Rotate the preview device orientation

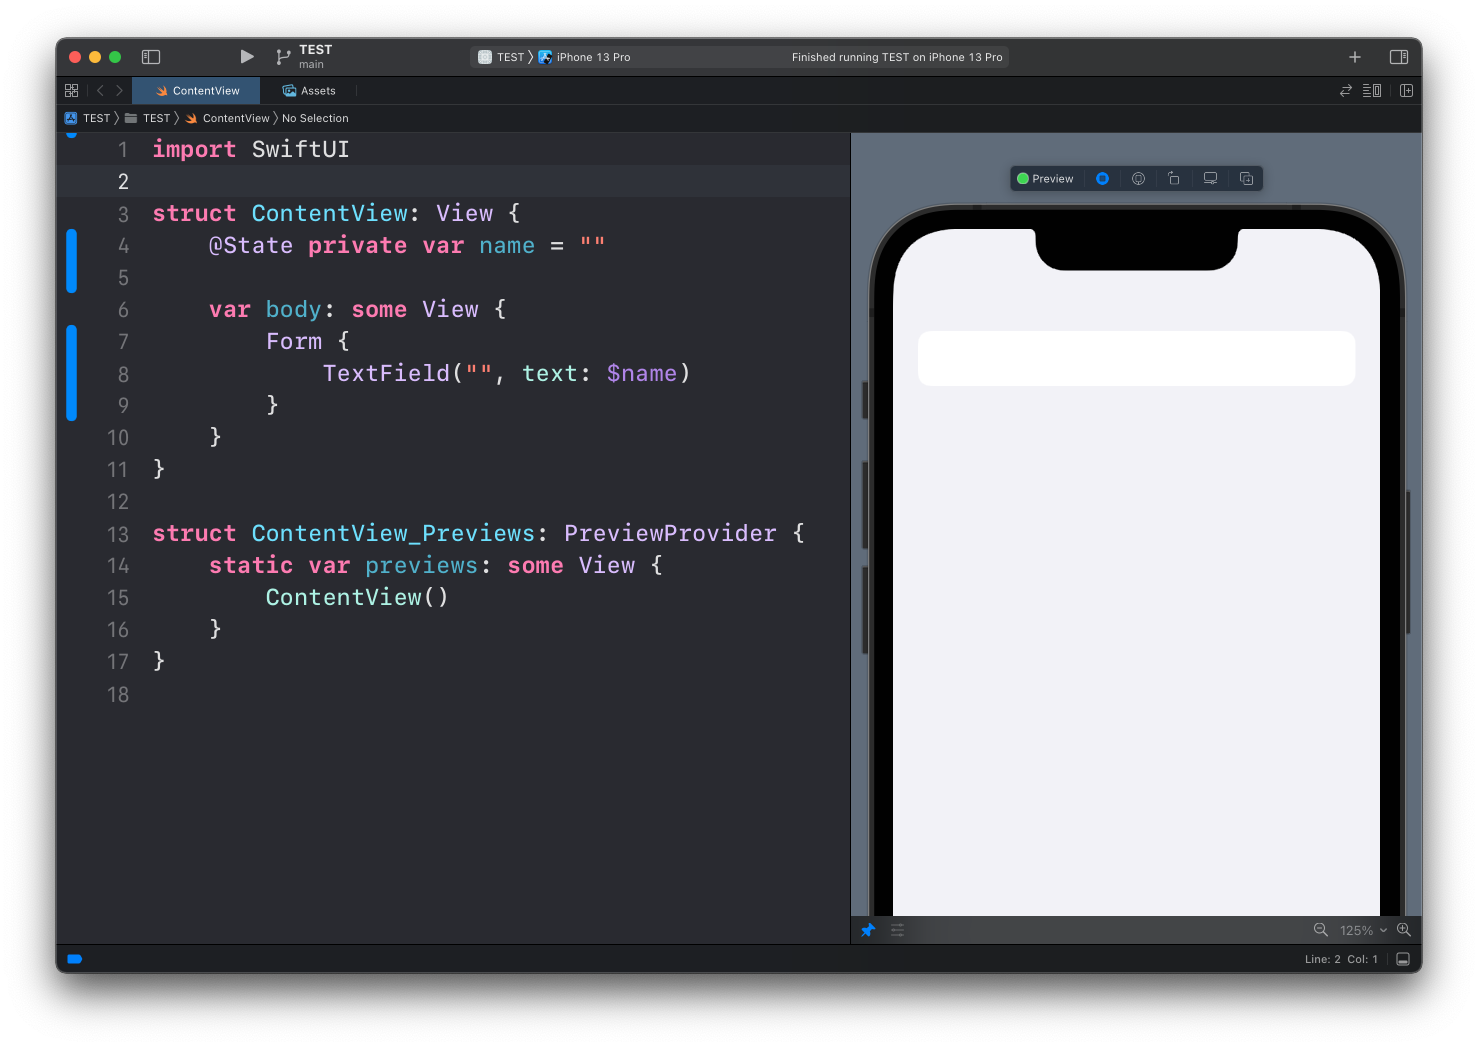tap(1174, 178)
